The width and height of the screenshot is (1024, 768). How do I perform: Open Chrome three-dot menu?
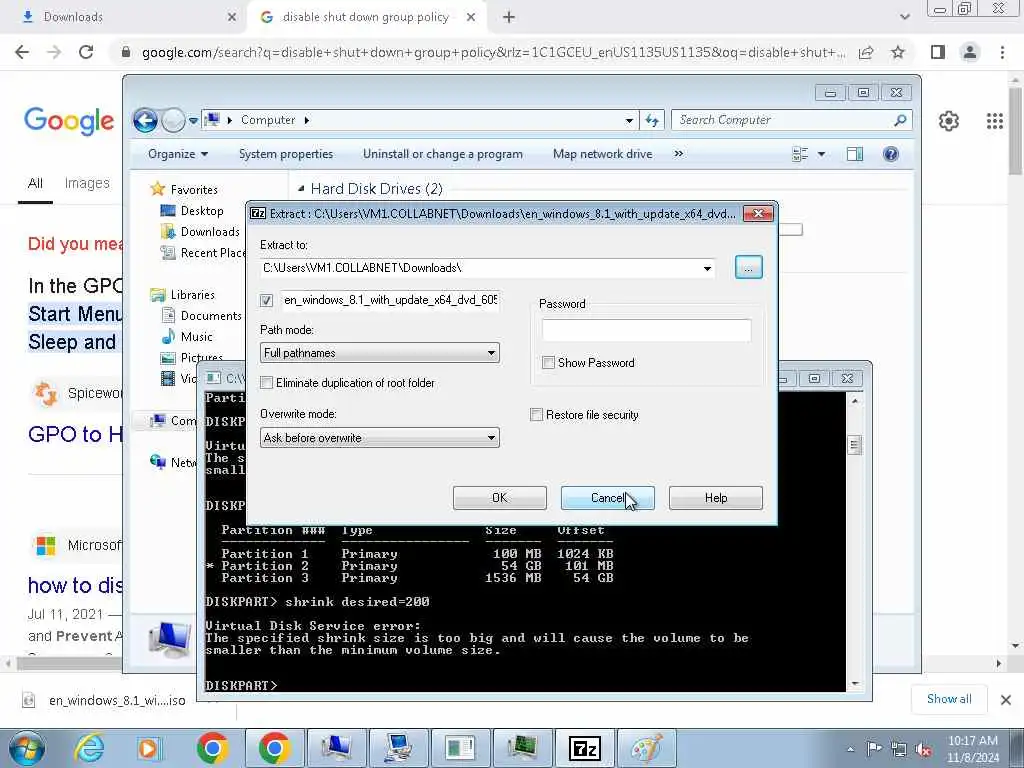[x=1002, y=52]
